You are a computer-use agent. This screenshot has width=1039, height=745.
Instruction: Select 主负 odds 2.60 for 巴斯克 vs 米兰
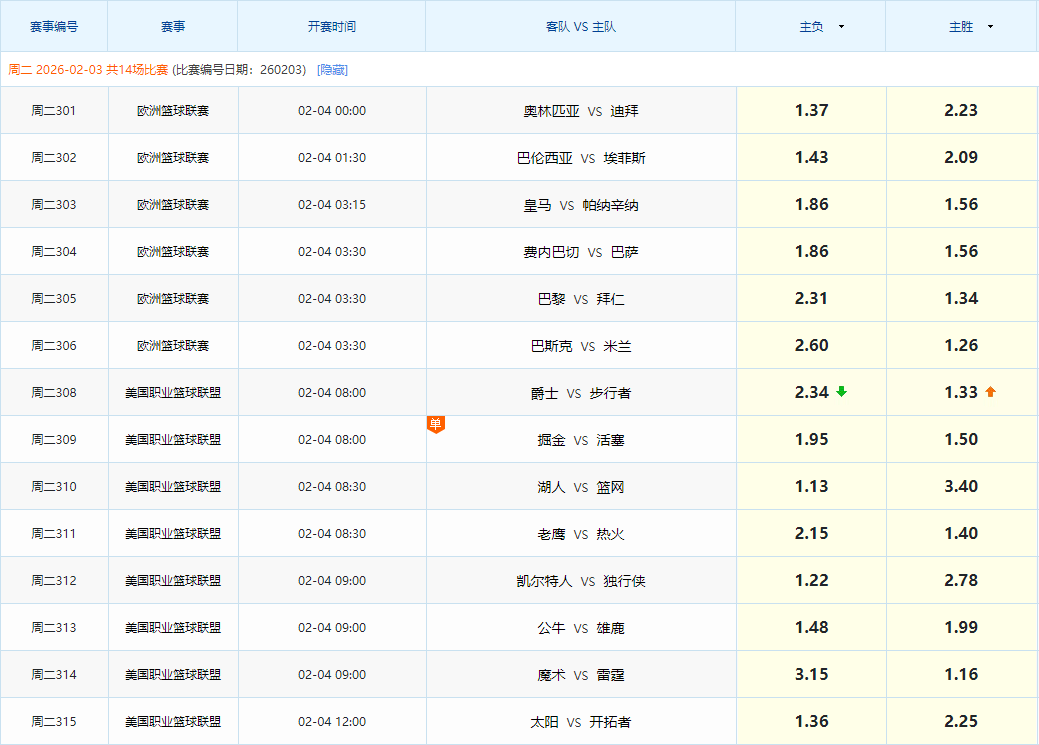tap(812, 345)
